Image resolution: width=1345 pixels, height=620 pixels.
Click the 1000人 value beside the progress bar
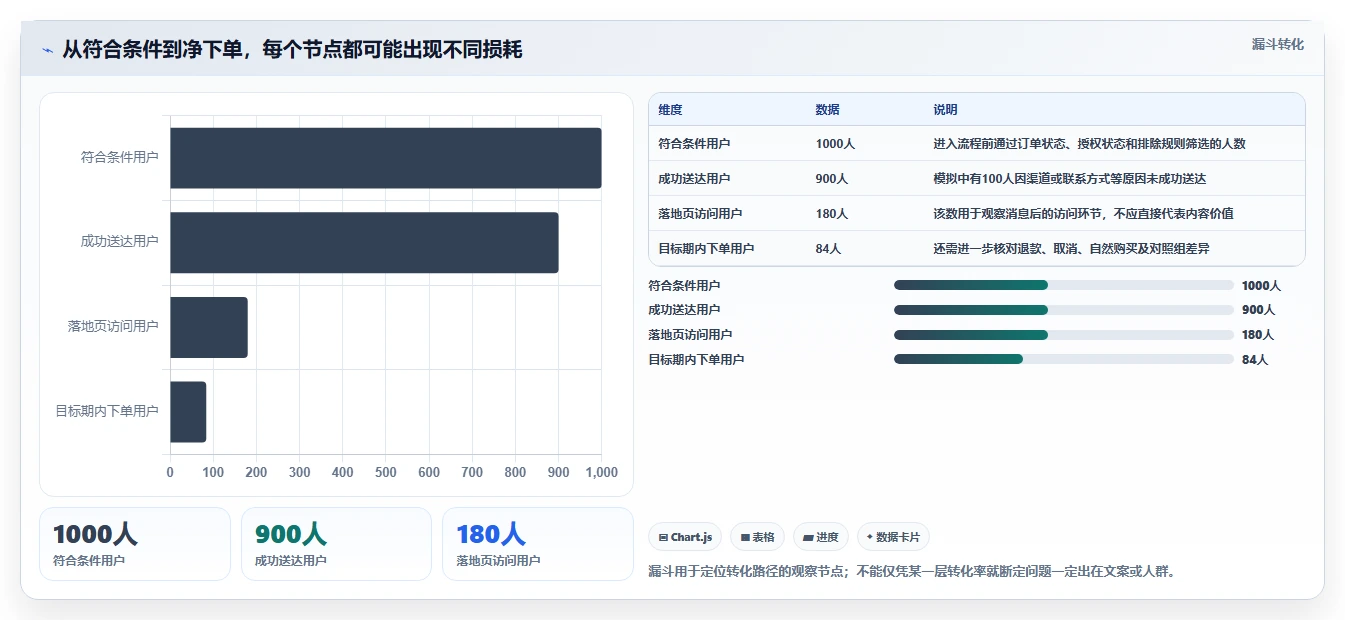pos(1261,286)
